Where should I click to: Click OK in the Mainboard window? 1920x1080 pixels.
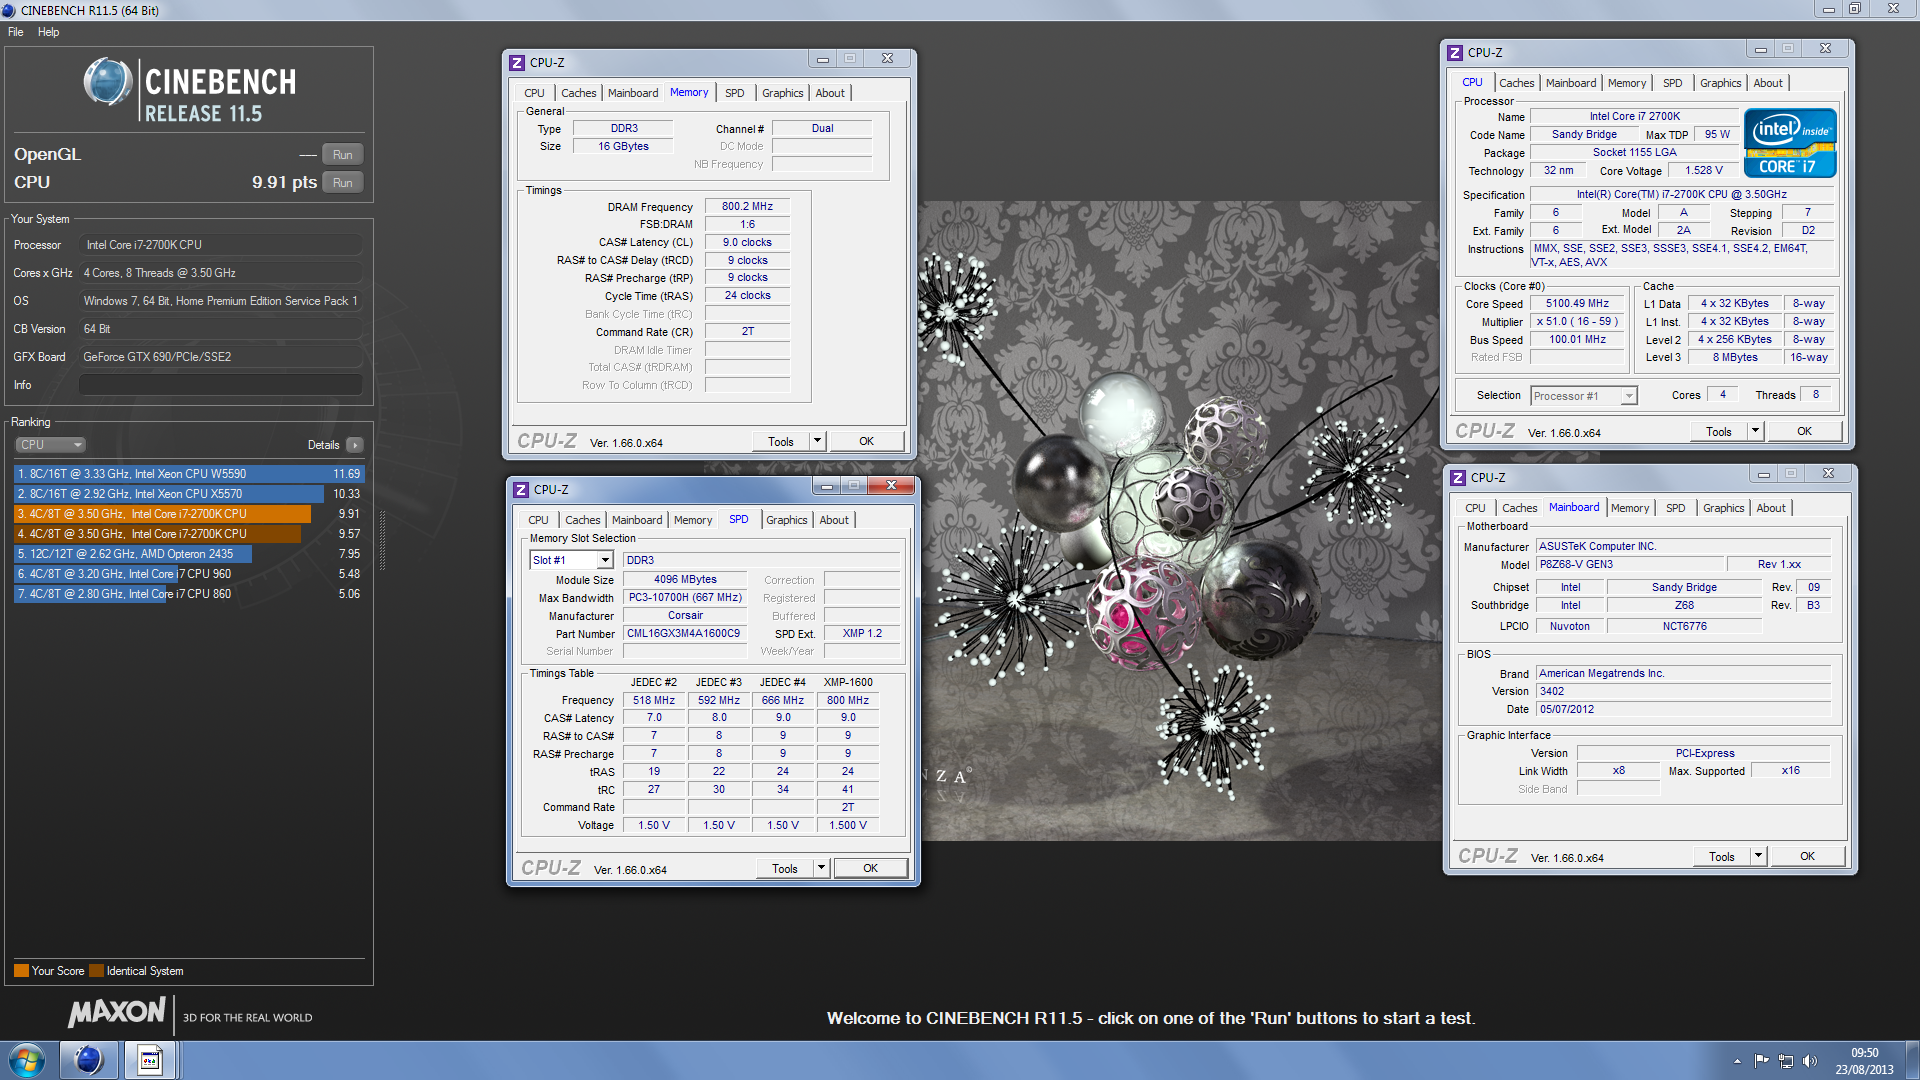coord(1807,856)
